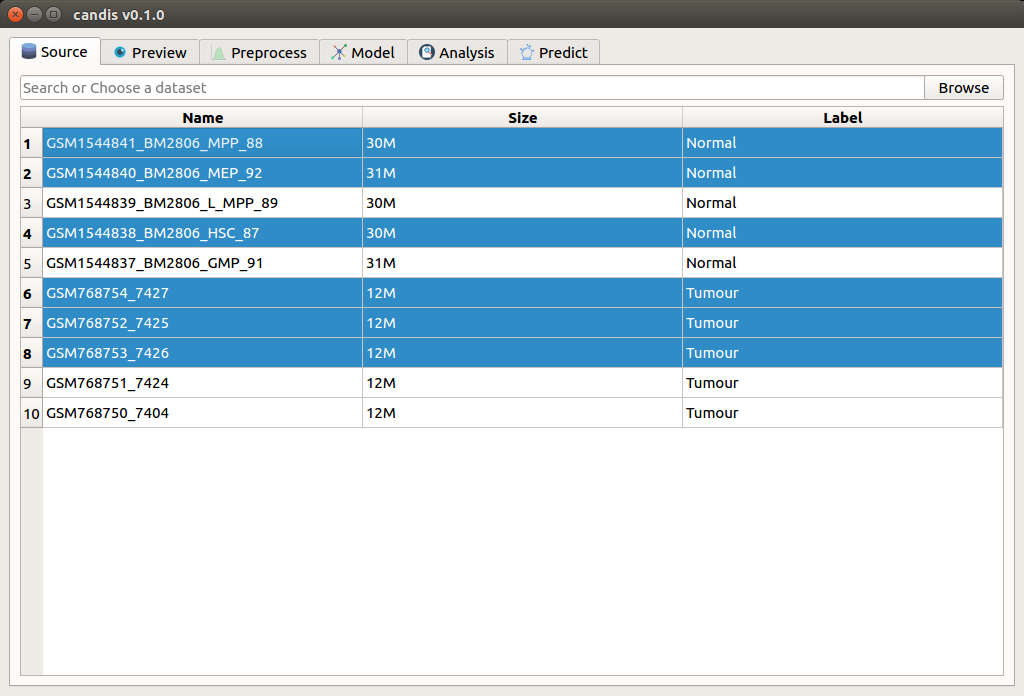Image resolution: width=1024 pixels, height=696 pixels.
Task: Sort by the Label column header
Action: 842,118
